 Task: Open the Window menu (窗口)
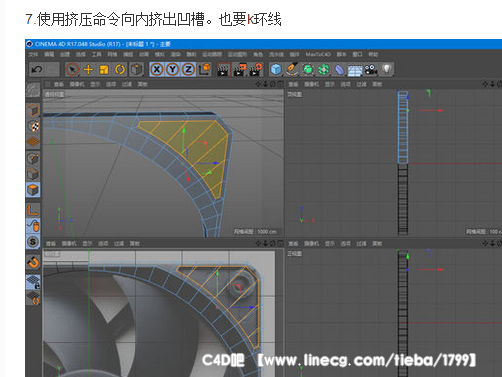click(x=357, y=54)
